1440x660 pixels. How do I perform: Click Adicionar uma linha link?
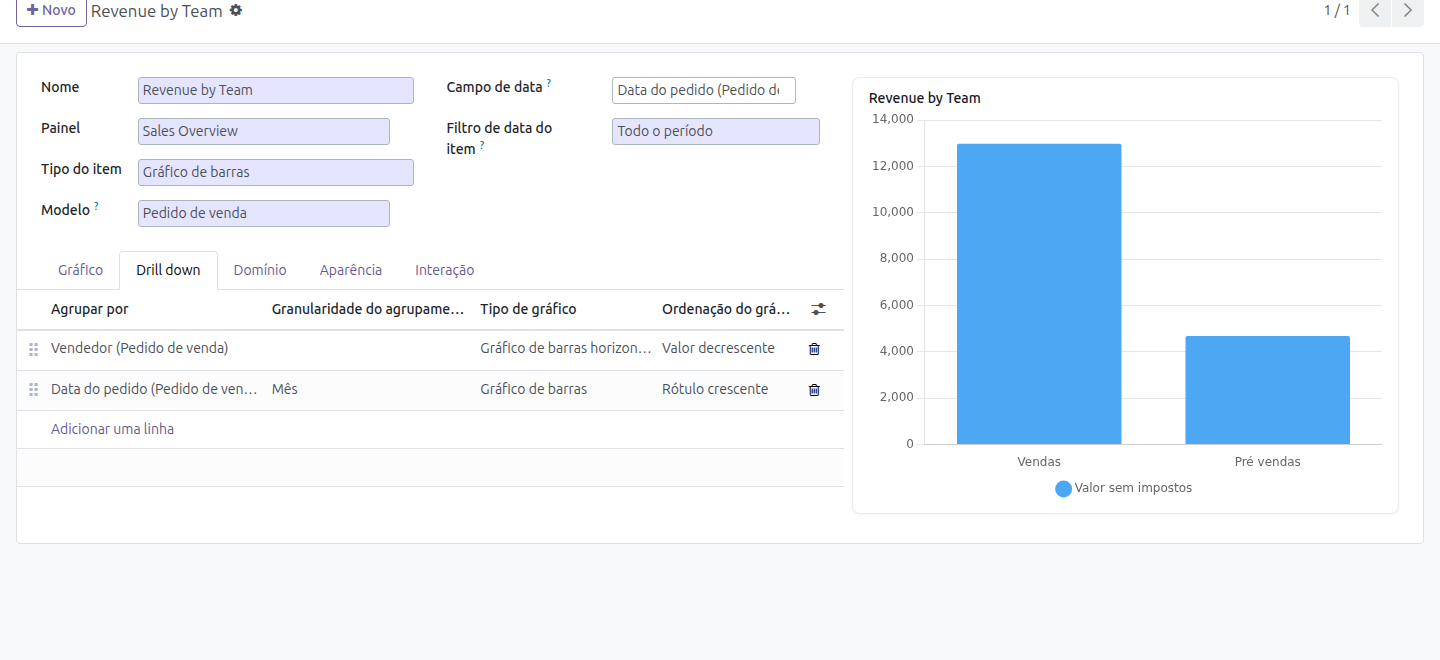(112, 429)
